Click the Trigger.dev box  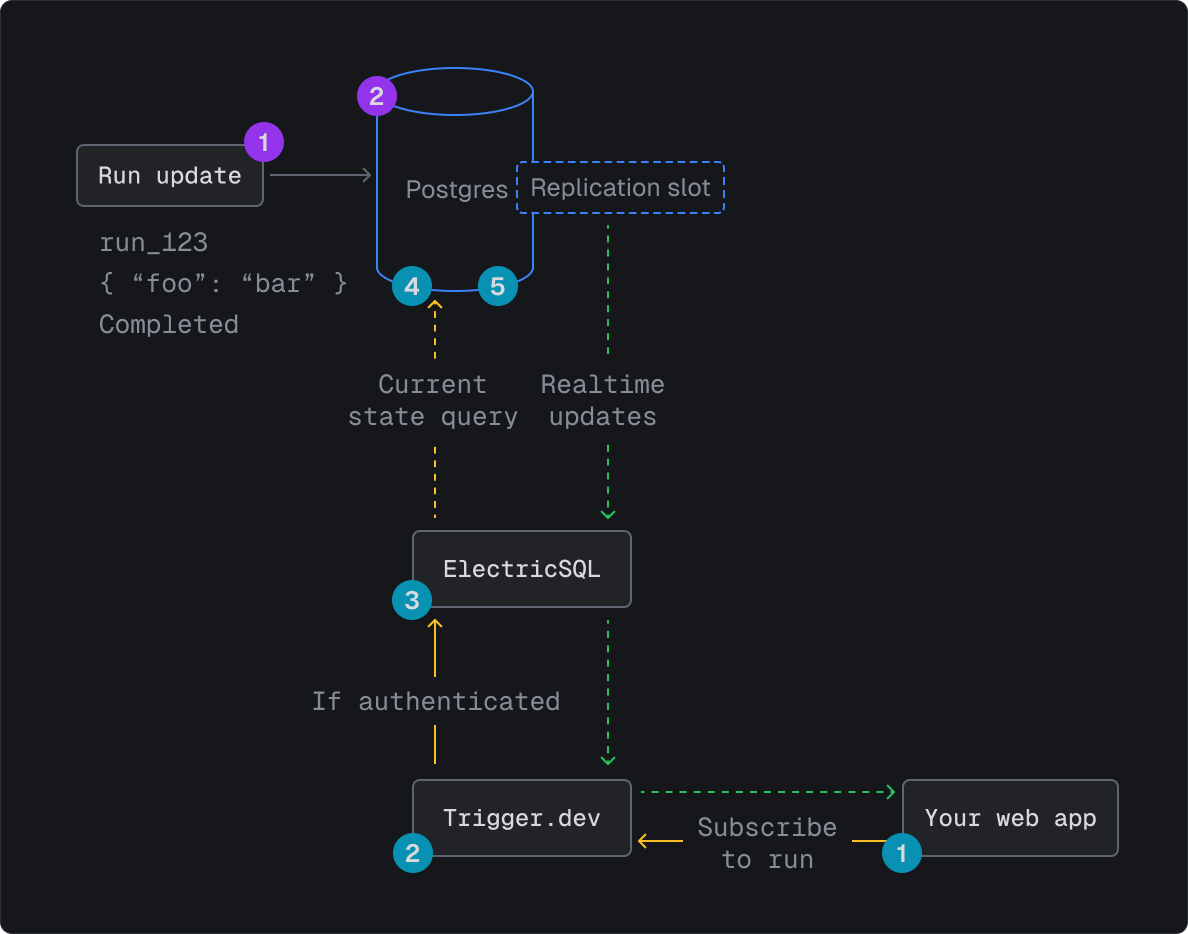[x=522, y=818]
